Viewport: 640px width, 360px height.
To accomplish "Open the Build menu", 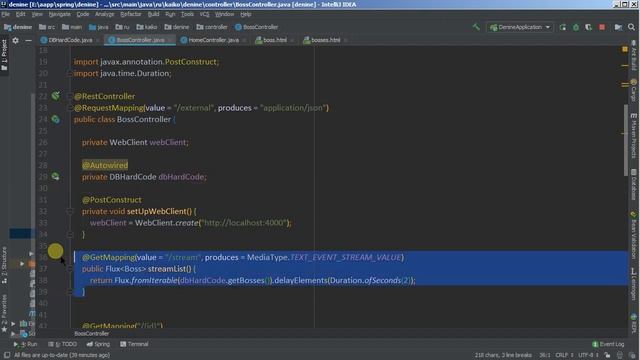I will click(x=153, y=14).
